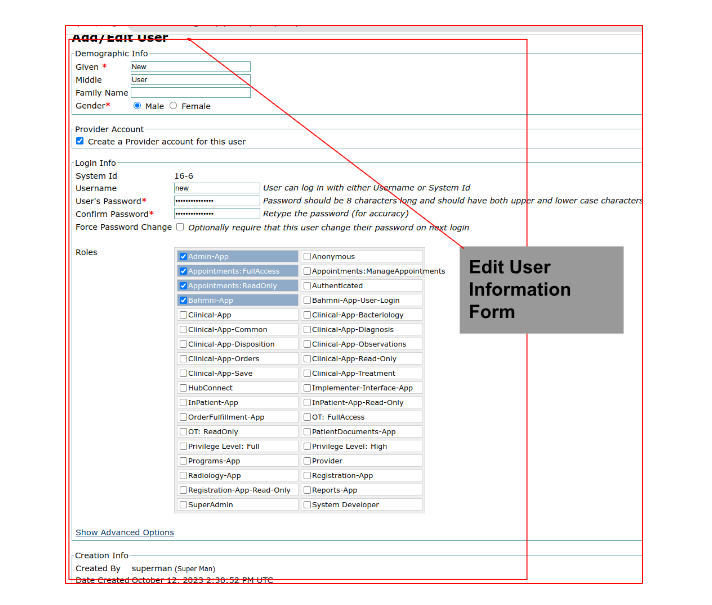Check the Programs-App role
The width and height of the screenshot is (712, 605).
(183, 461)
